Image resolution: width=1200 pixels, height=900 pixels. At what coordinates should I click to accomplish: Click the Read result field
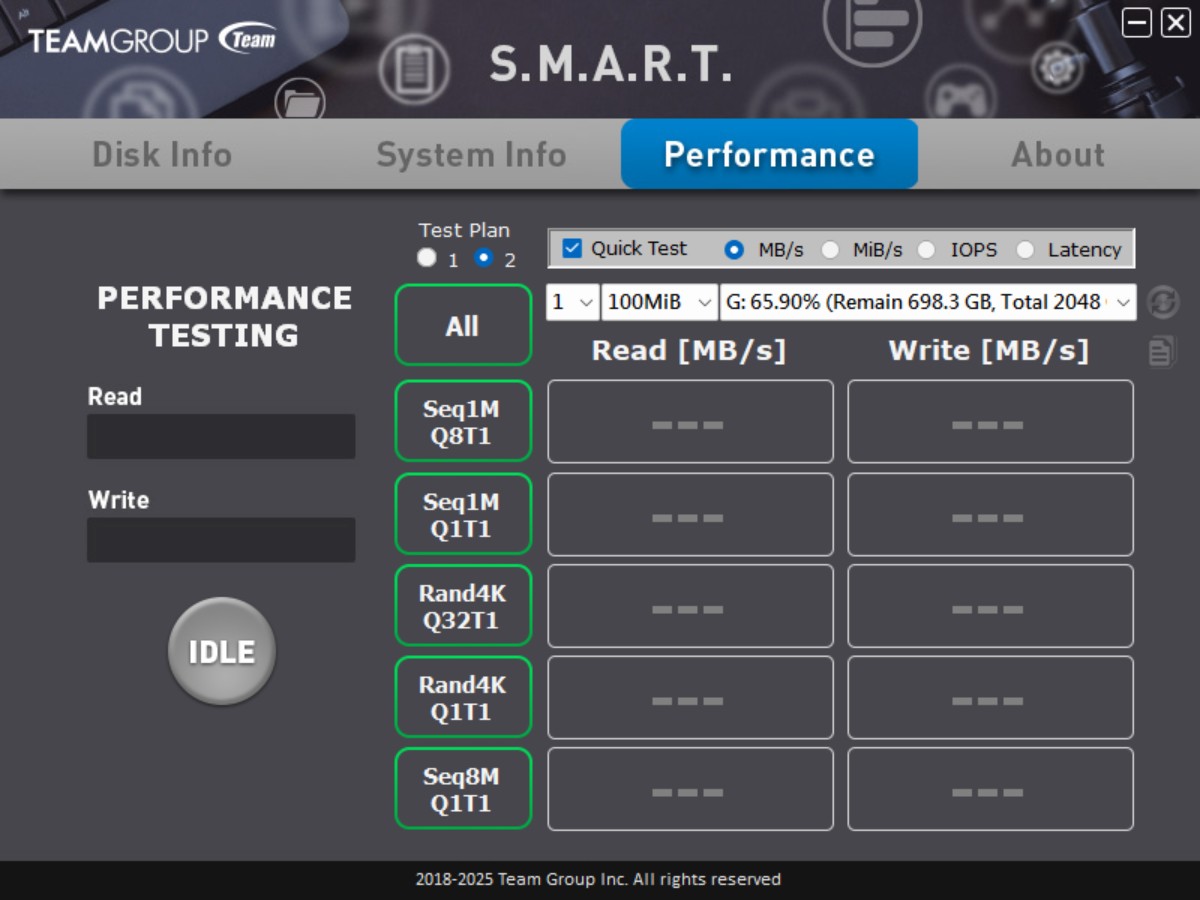tap(221, 436)
